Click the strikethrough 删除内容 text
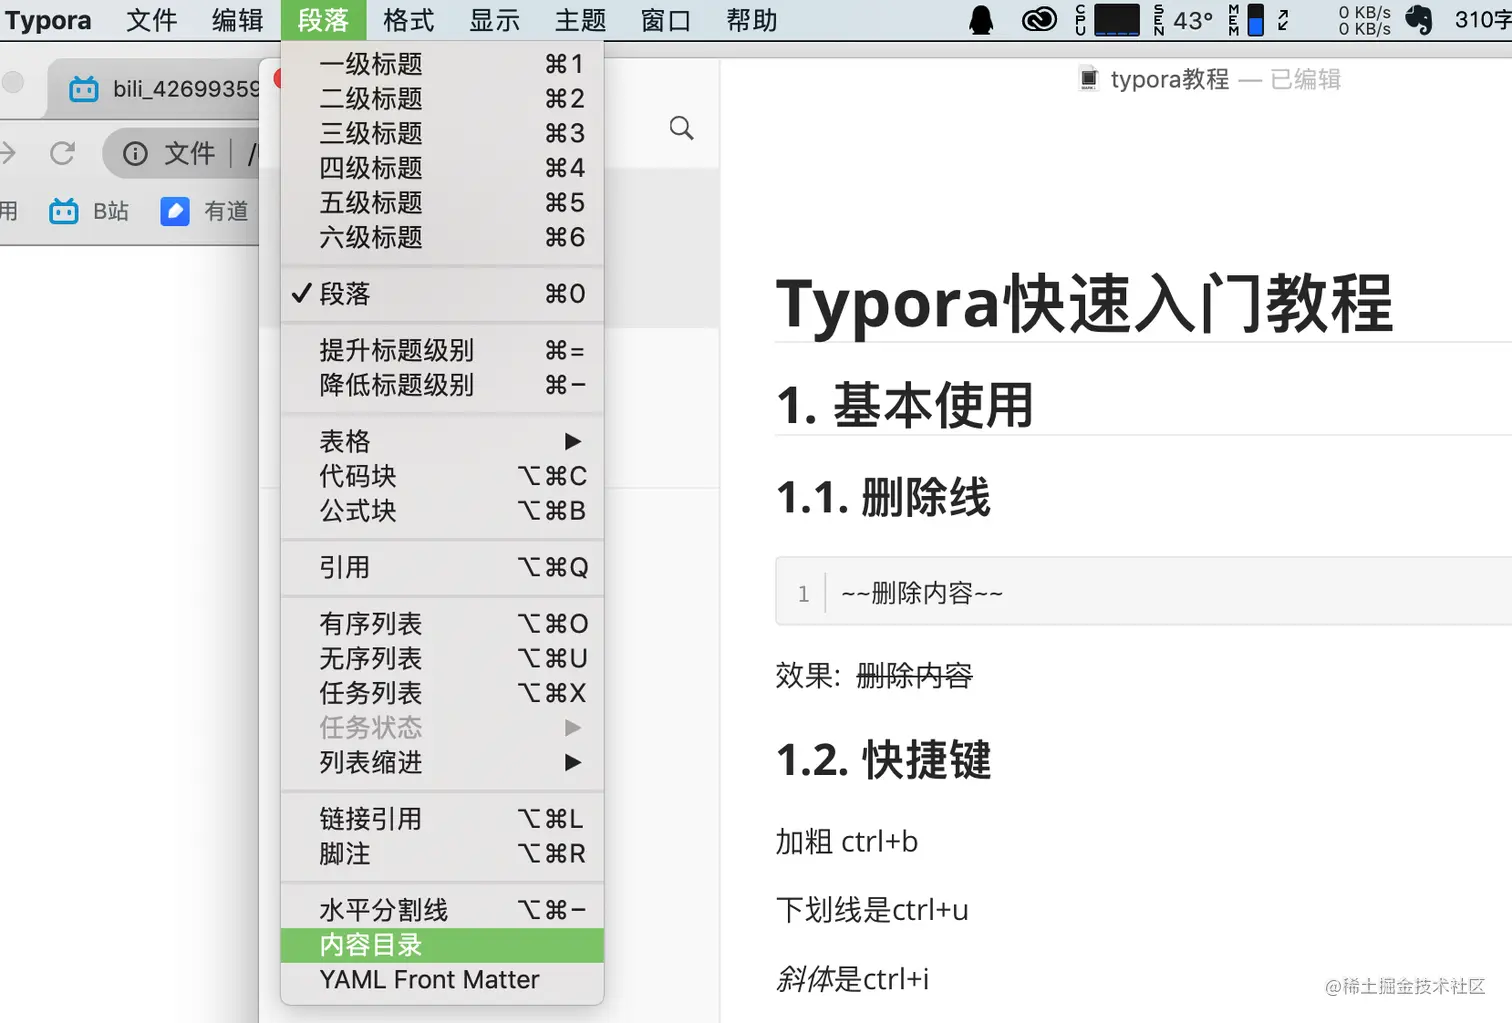The height and width of the screenshot is (1023, 1512). (914, 676)
